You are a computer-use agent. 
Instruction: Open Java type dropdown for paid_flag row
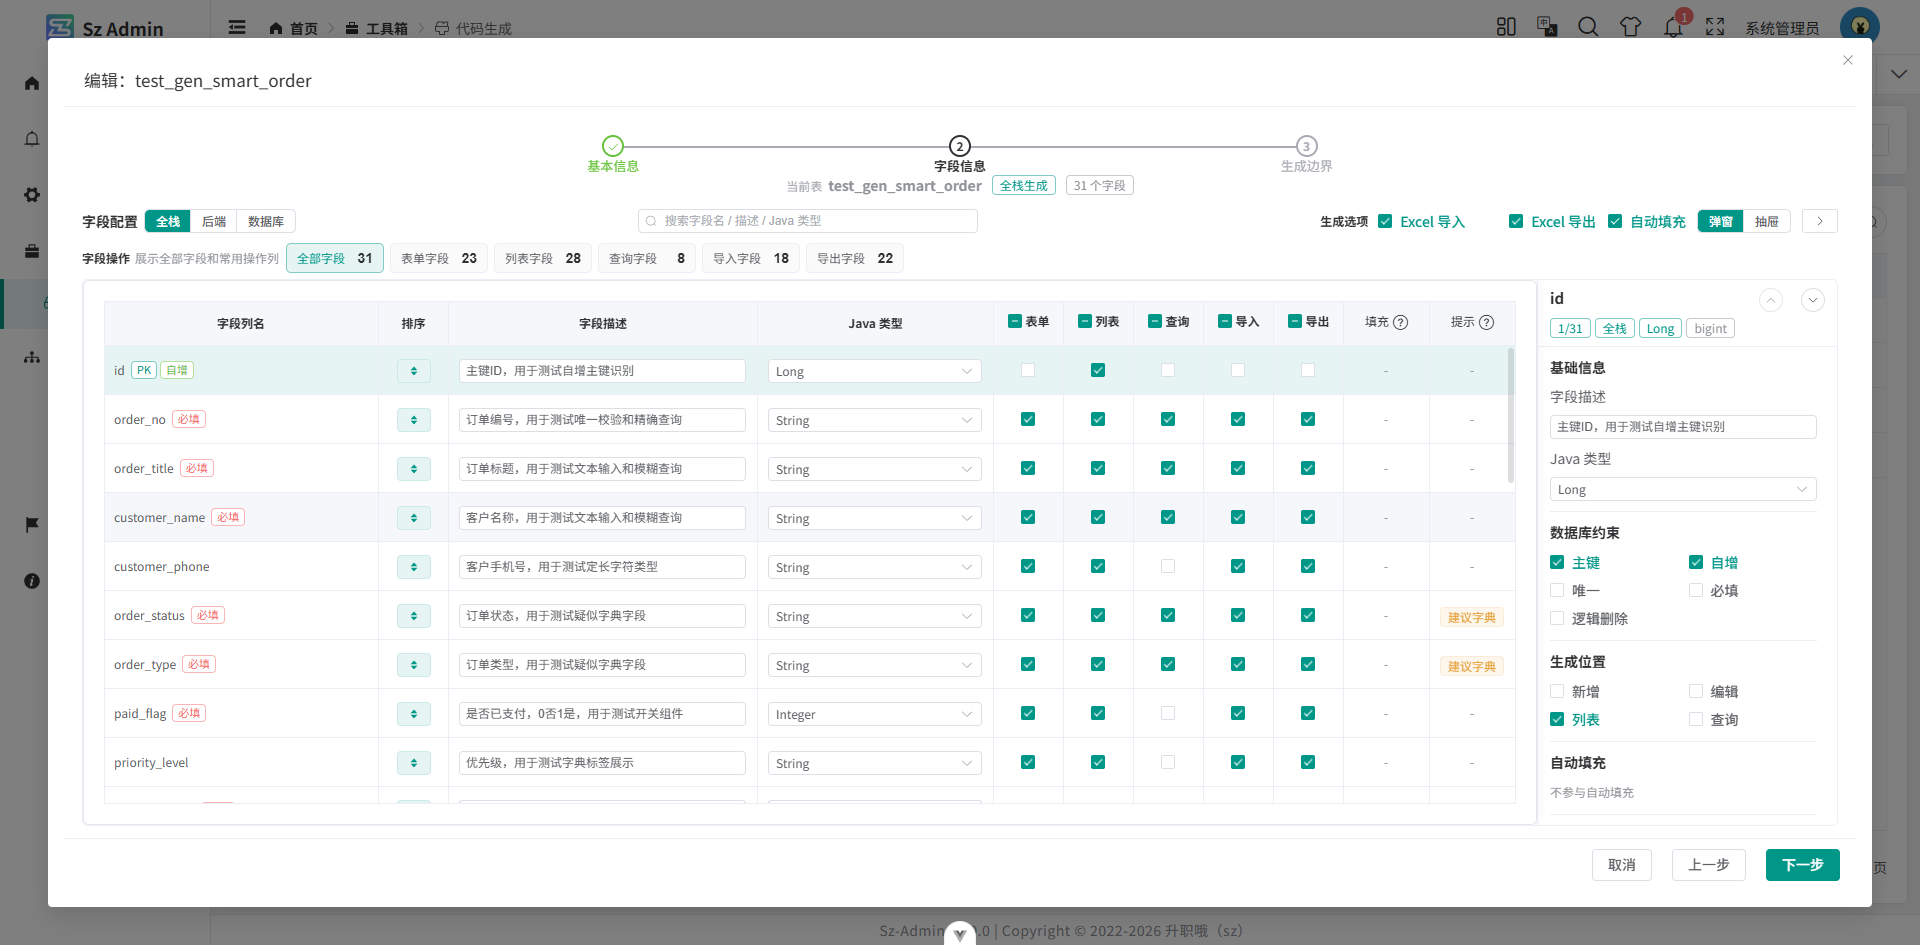pyautogui.click(x=875, y=714)
